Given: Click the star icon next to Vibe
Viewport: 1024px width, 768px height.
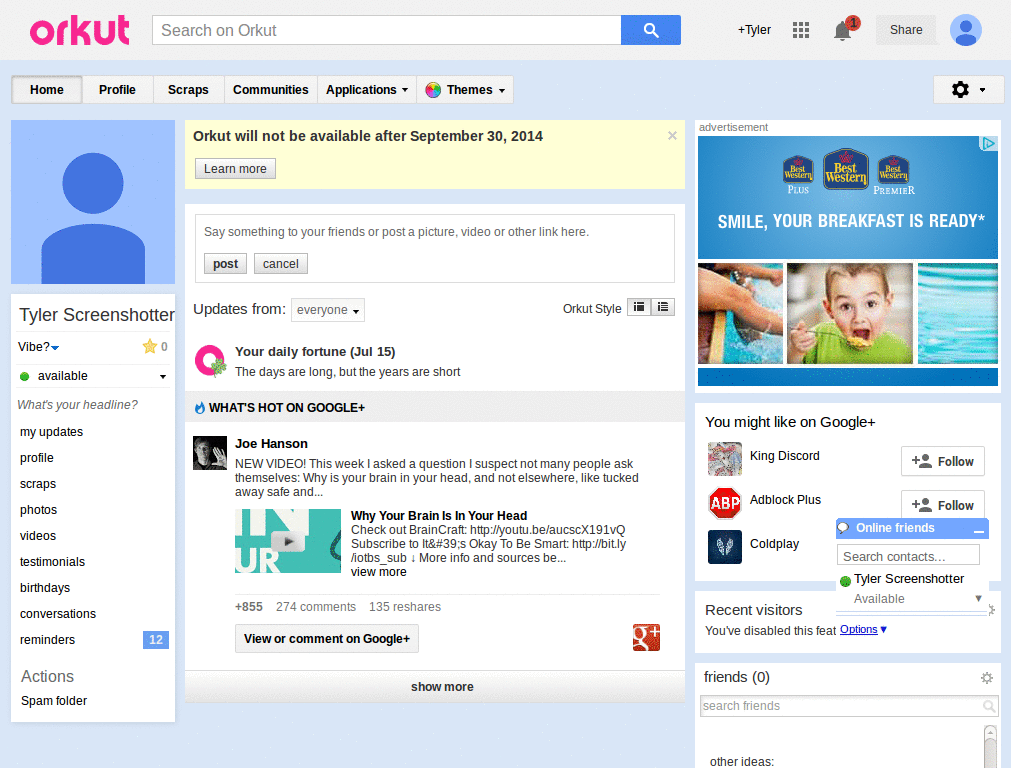Looking at the screenshot, I should coord(150,346).
